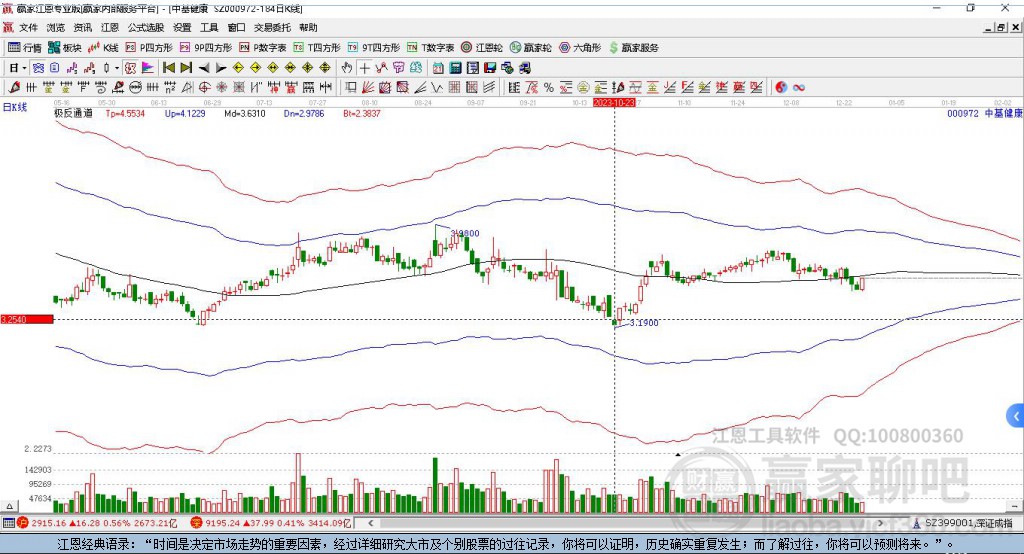
Task: Open the 工具 menu
Action: coord(209,27)
